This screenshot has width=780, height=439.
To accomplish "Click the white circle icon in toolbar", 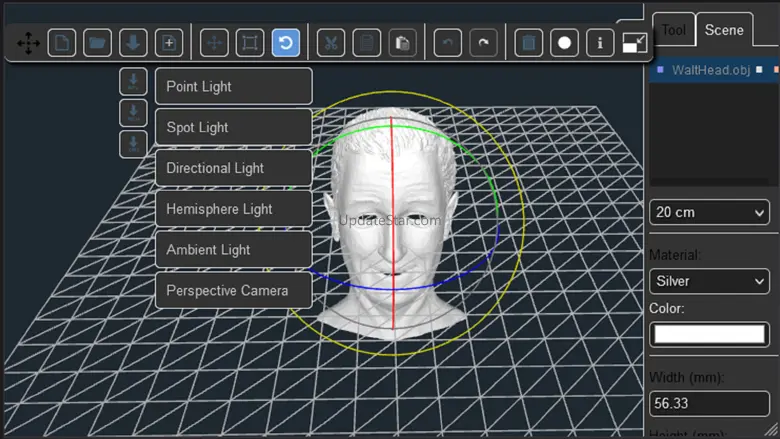I will (564, 43).
